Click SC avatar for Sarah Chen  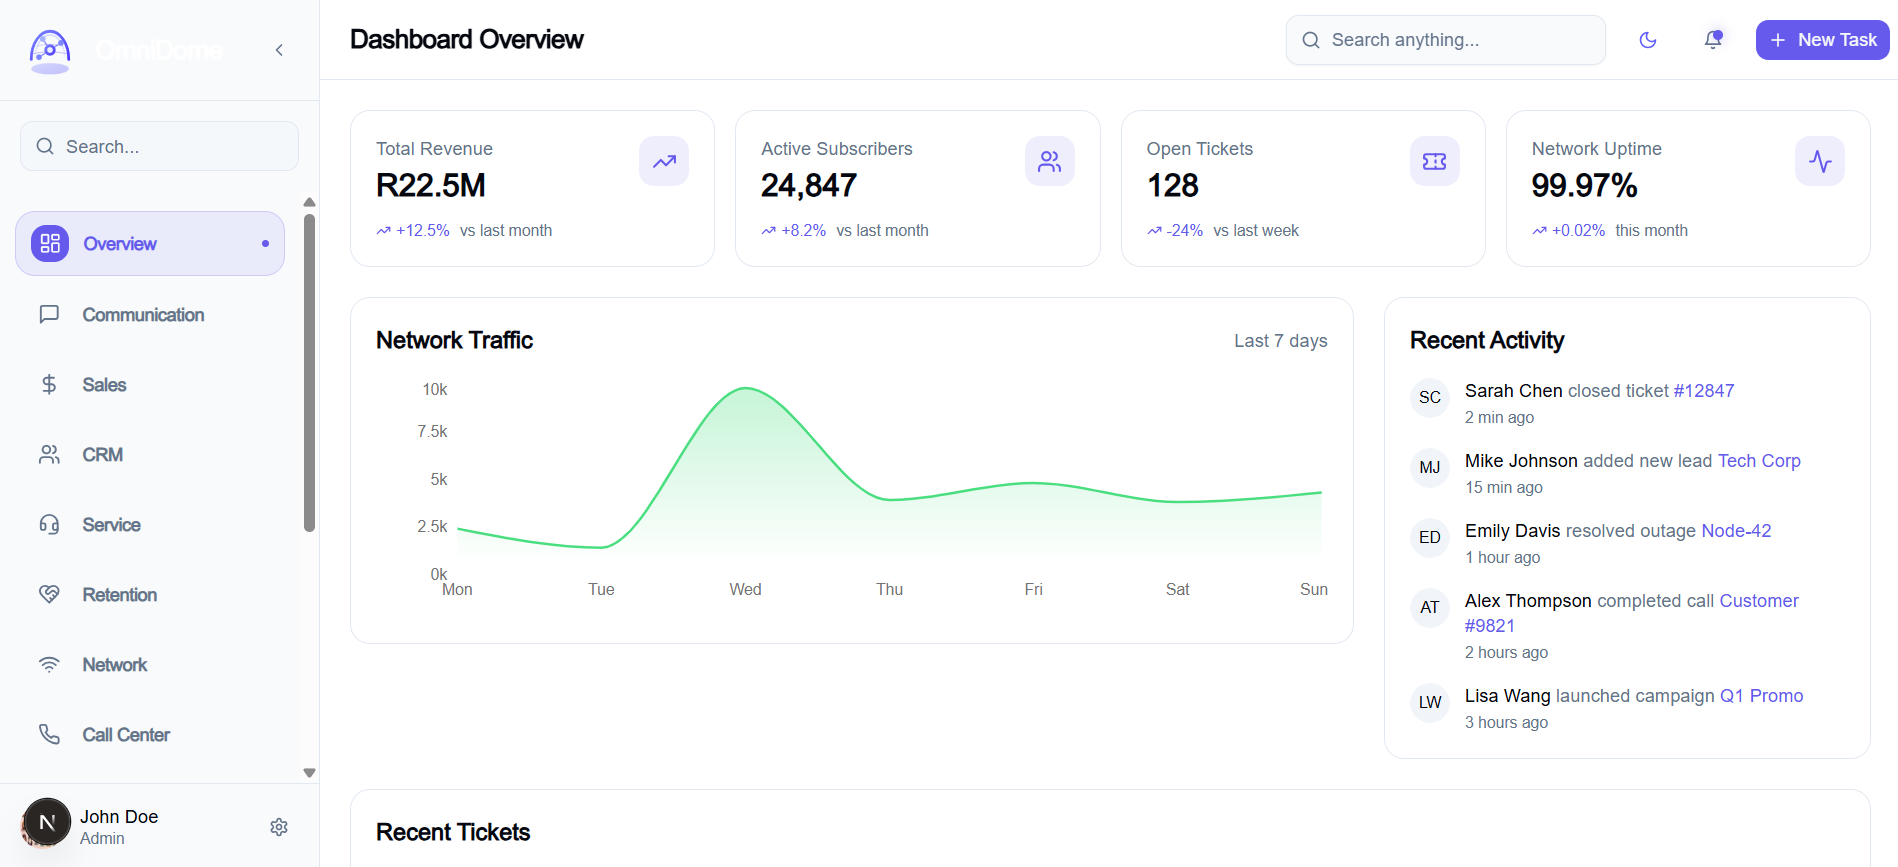(1430, 397)
